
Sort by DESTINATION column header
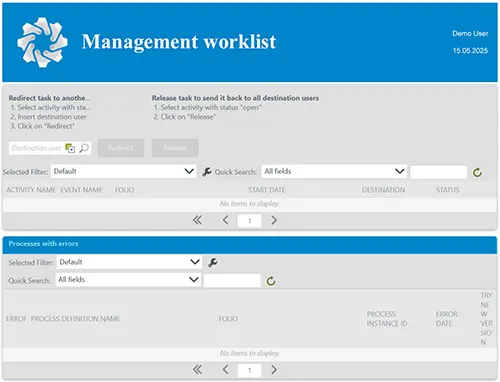[383, 190]
